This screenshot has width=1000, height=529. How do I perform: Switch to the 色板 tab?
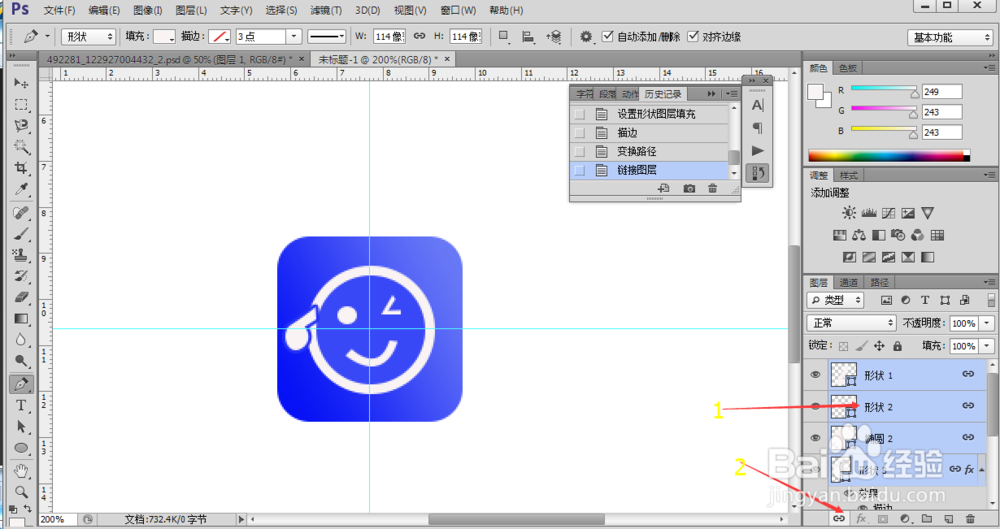coord(848,68)
